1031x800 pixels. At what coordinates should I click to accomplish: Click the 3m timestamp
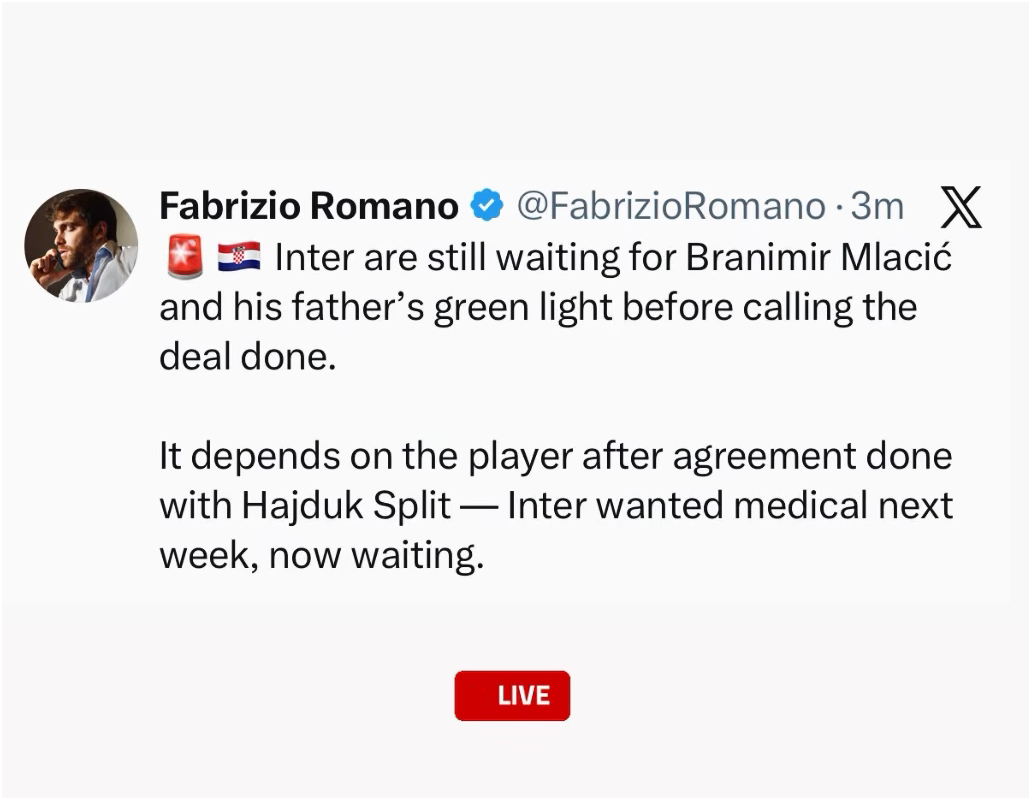click(877, 206)
